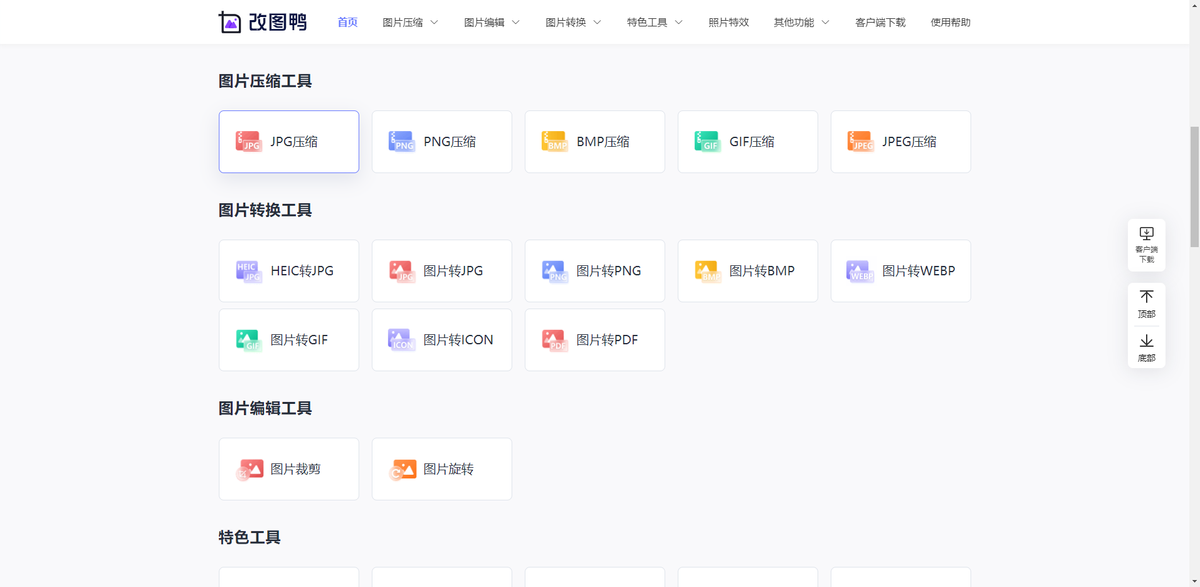Click the JPEG压缩 orange file icon

click(x=860, y=142)
